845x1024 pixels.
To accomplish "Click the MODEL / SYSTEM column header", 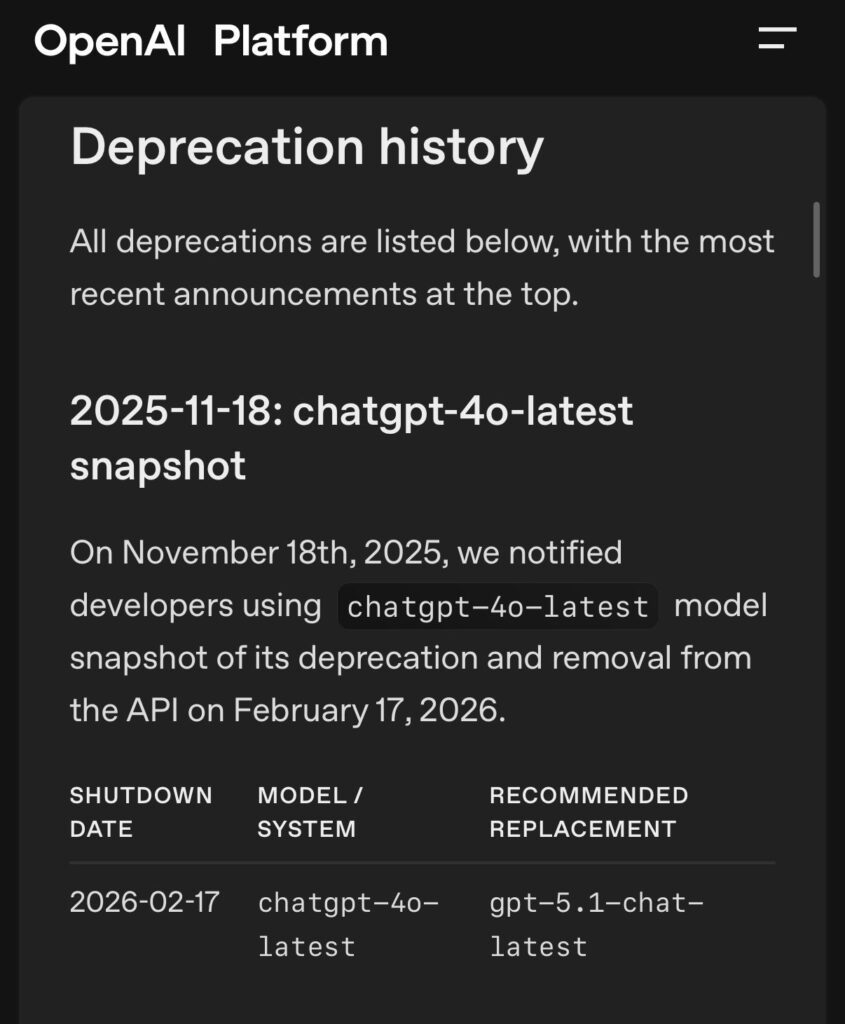I will point(310,812).
